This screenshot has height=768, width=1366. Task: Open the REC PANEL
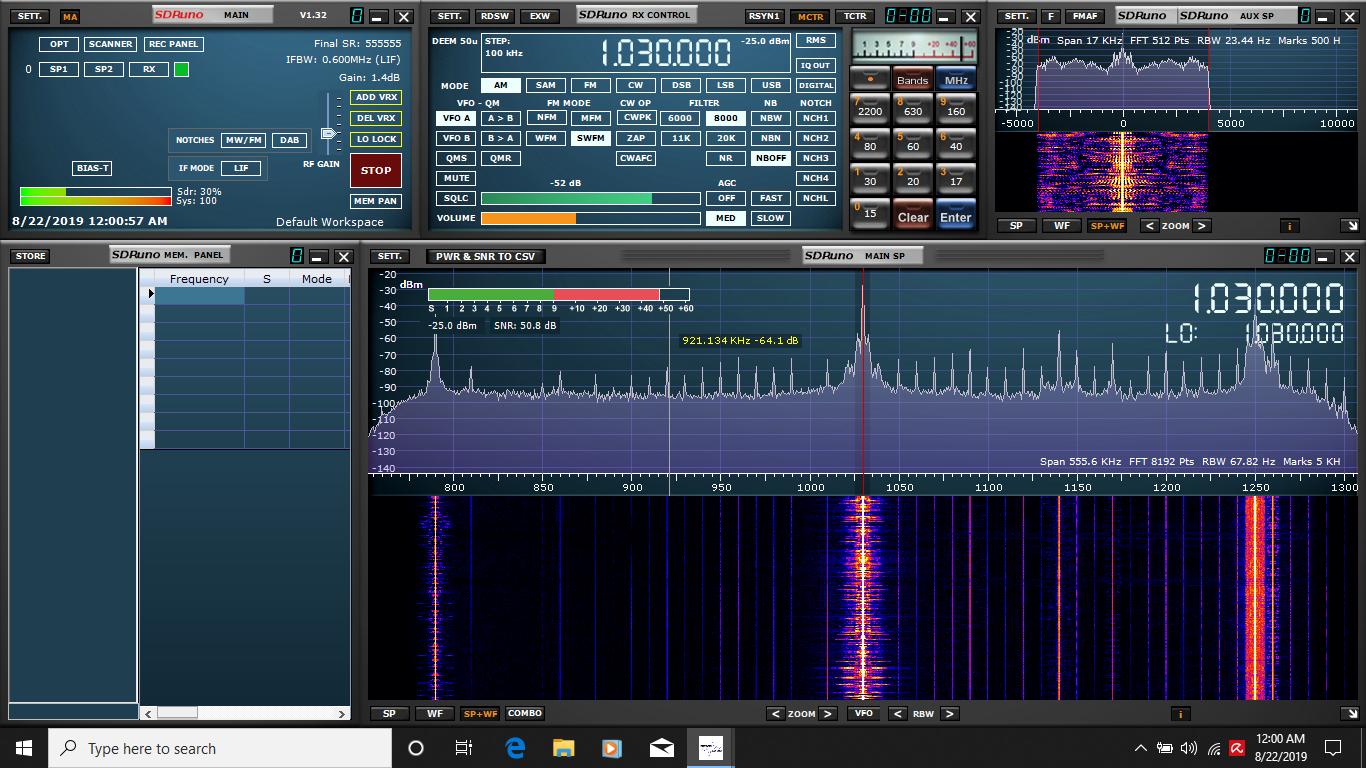[173, 45]
